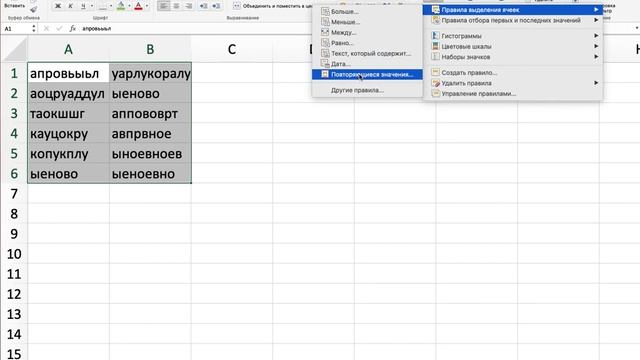Viewport: 640px width, 360px height.
Task: Open the underline style dropdown arrow
Action: click(92, 6)
